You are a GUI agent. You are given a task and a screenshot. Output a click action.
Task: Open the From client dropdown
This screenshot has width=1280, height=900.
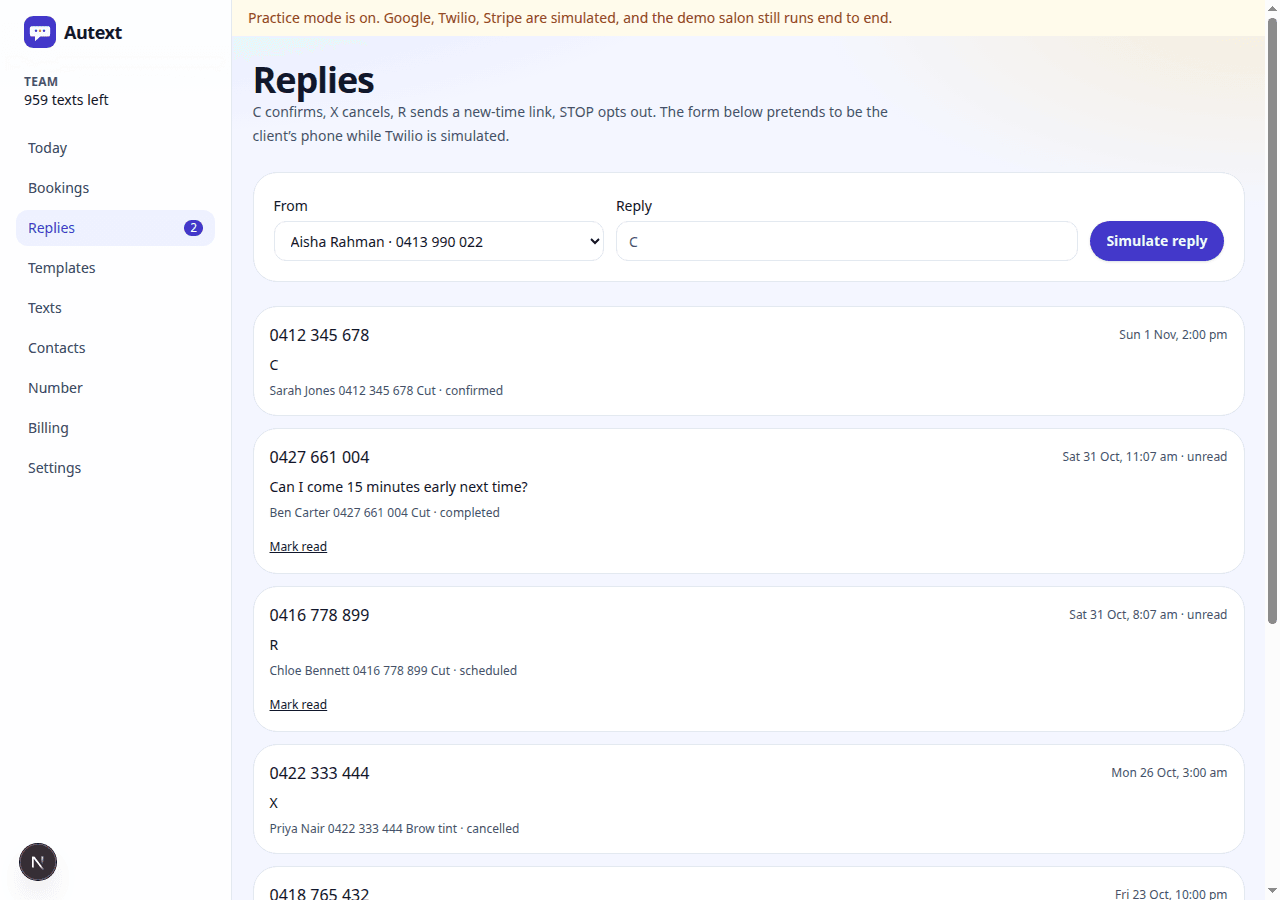(439, 241)
